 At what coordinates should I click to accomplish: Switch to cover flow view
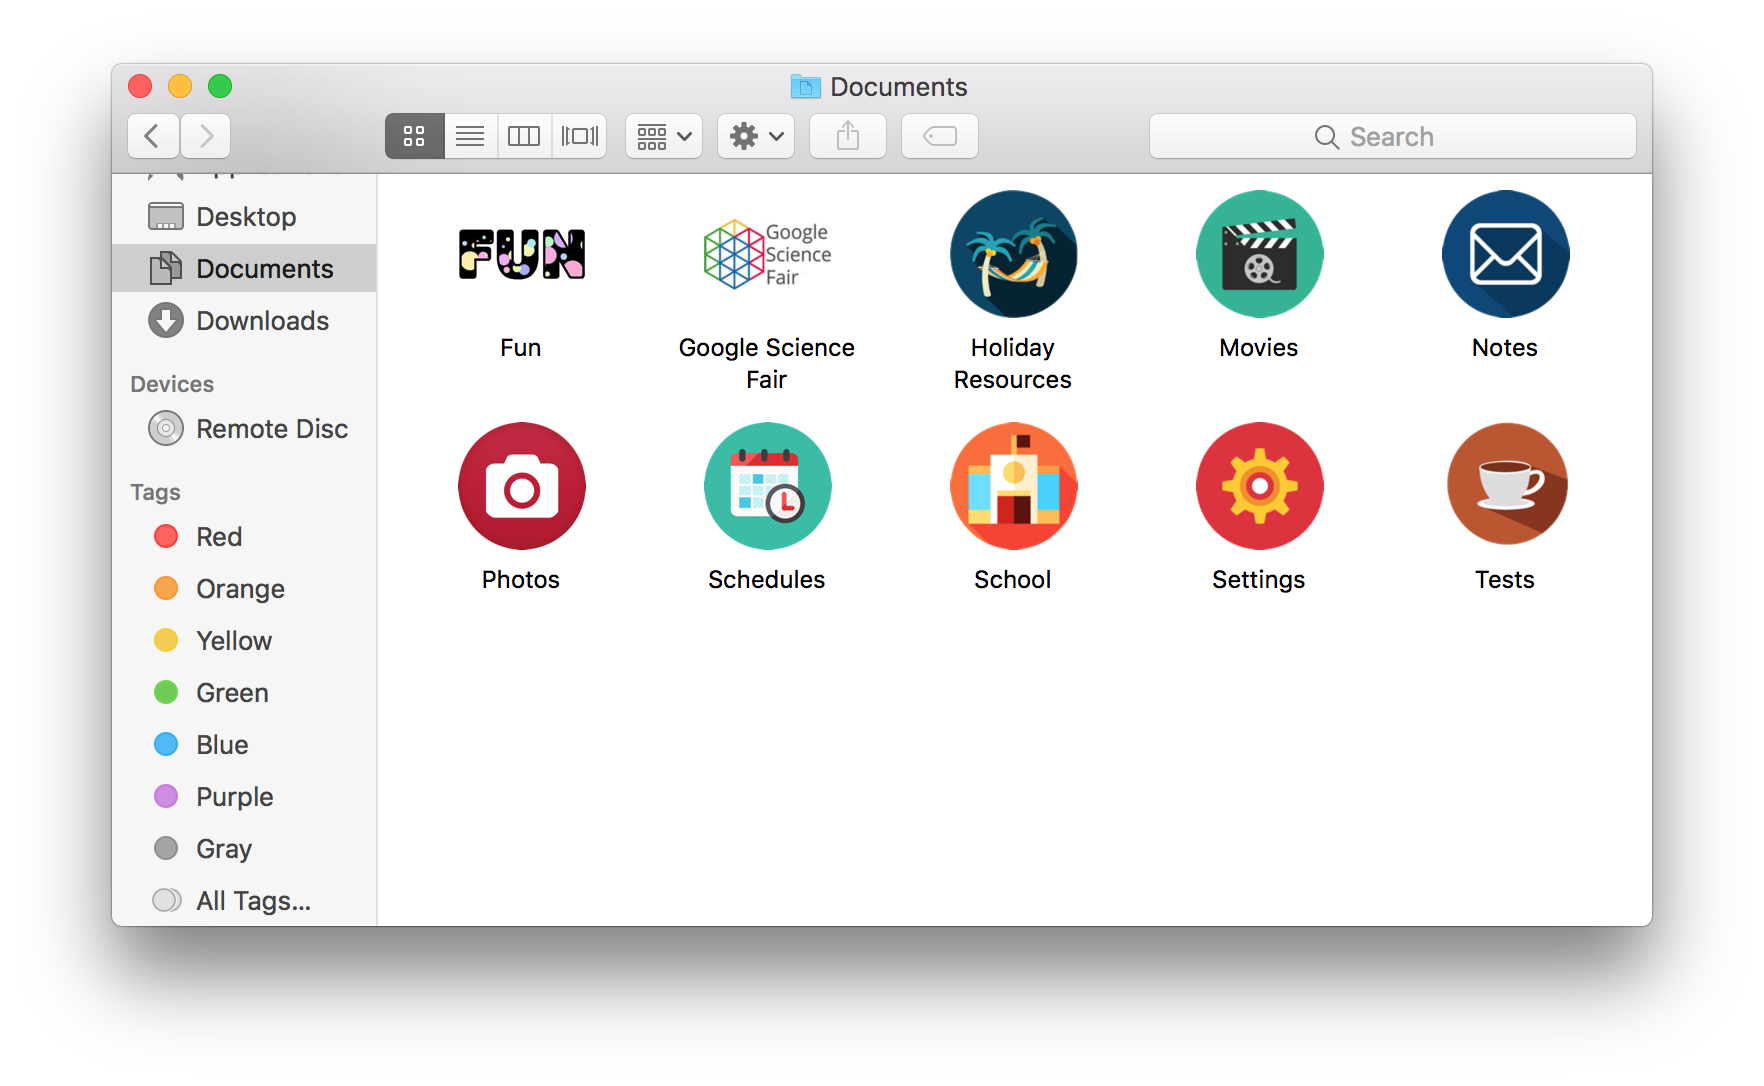click(x=580, y=136)
